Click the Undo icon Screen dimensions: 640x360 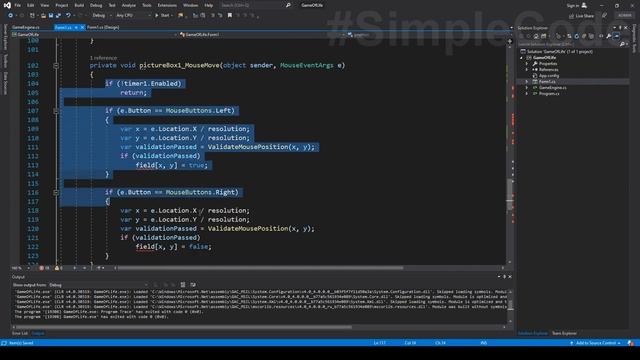click(x=68, y=16)
